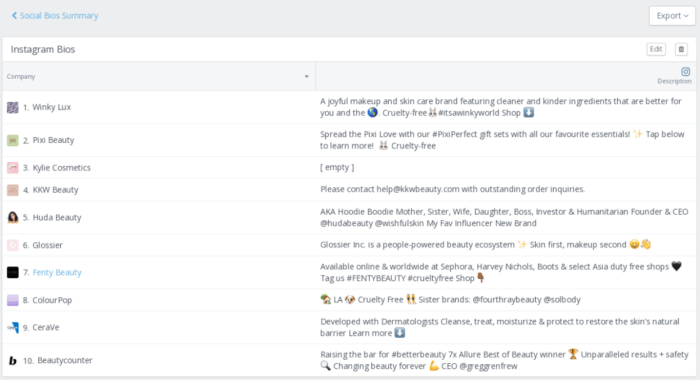Click the Kylie Cosmetics logo icon

click(x=13, y=168)
